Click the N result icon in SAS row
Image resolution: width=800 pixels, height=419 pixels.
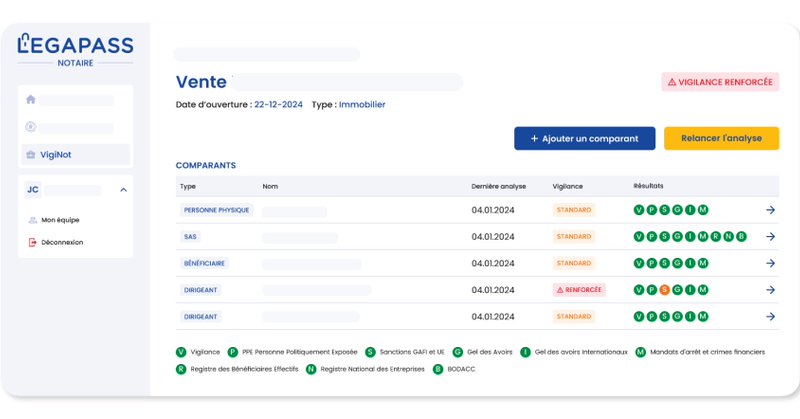[729, 236]
